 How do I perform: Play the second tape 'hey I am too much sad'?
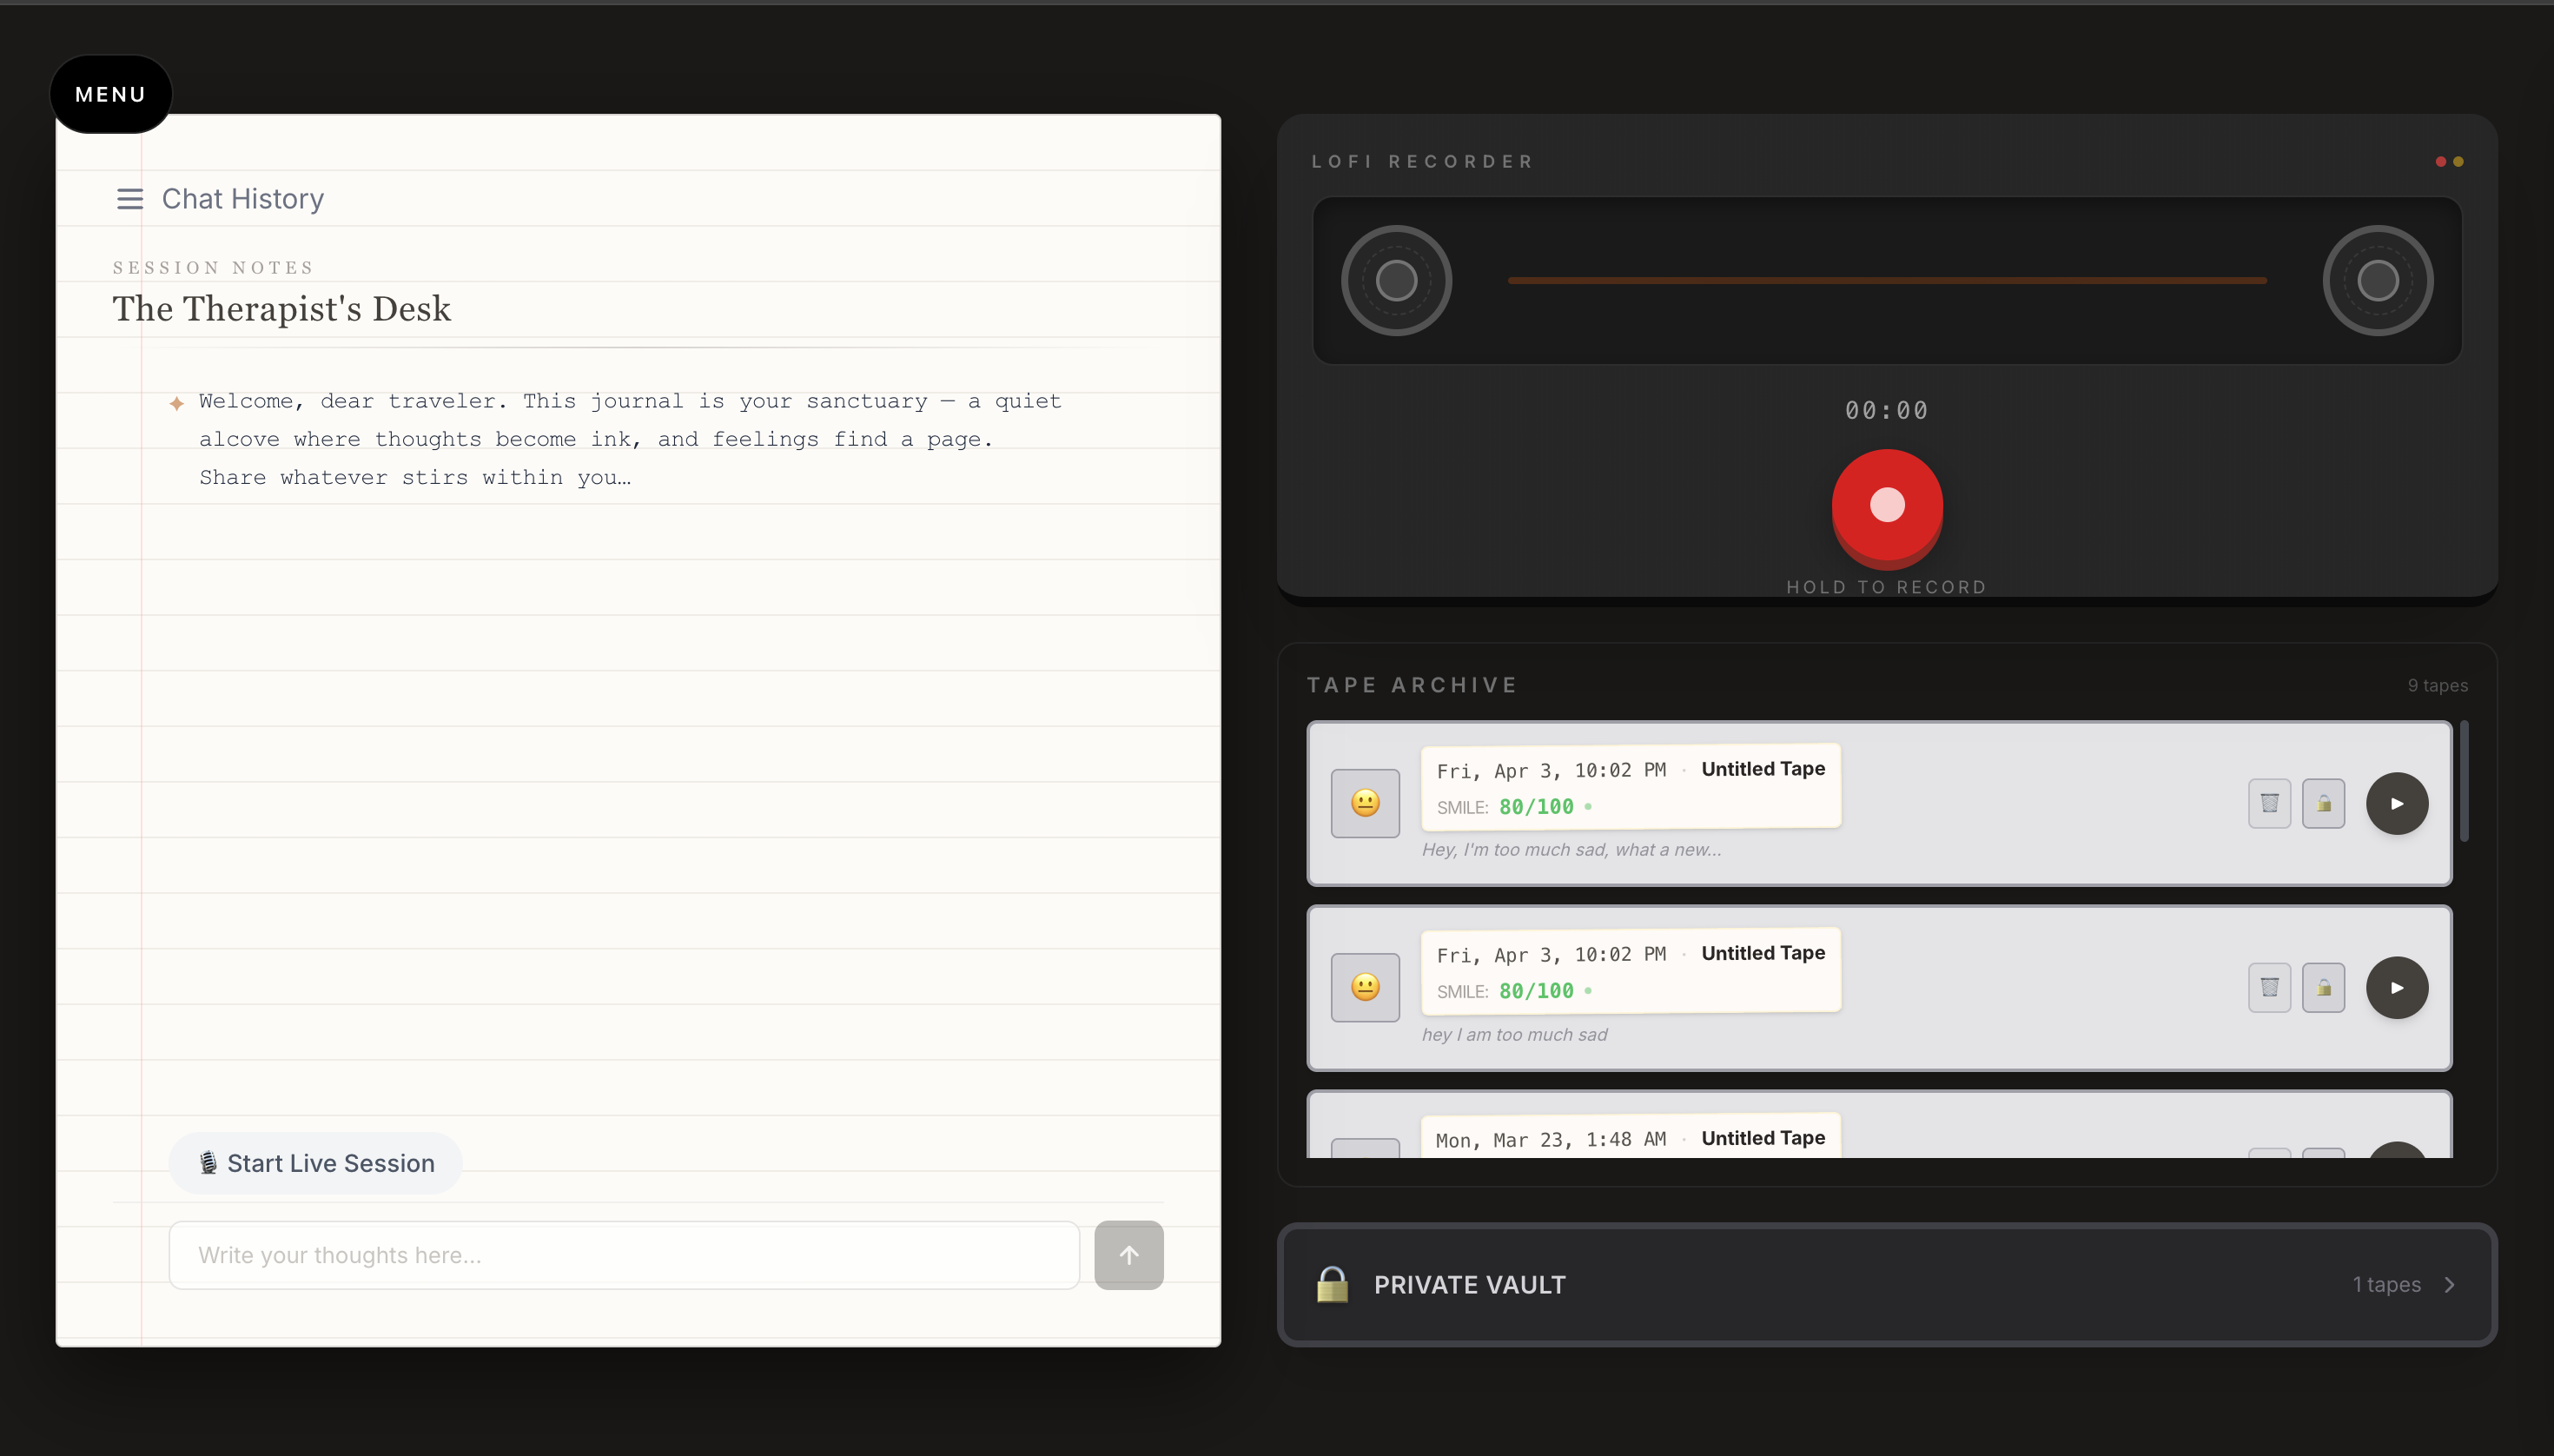[2396, 988]
